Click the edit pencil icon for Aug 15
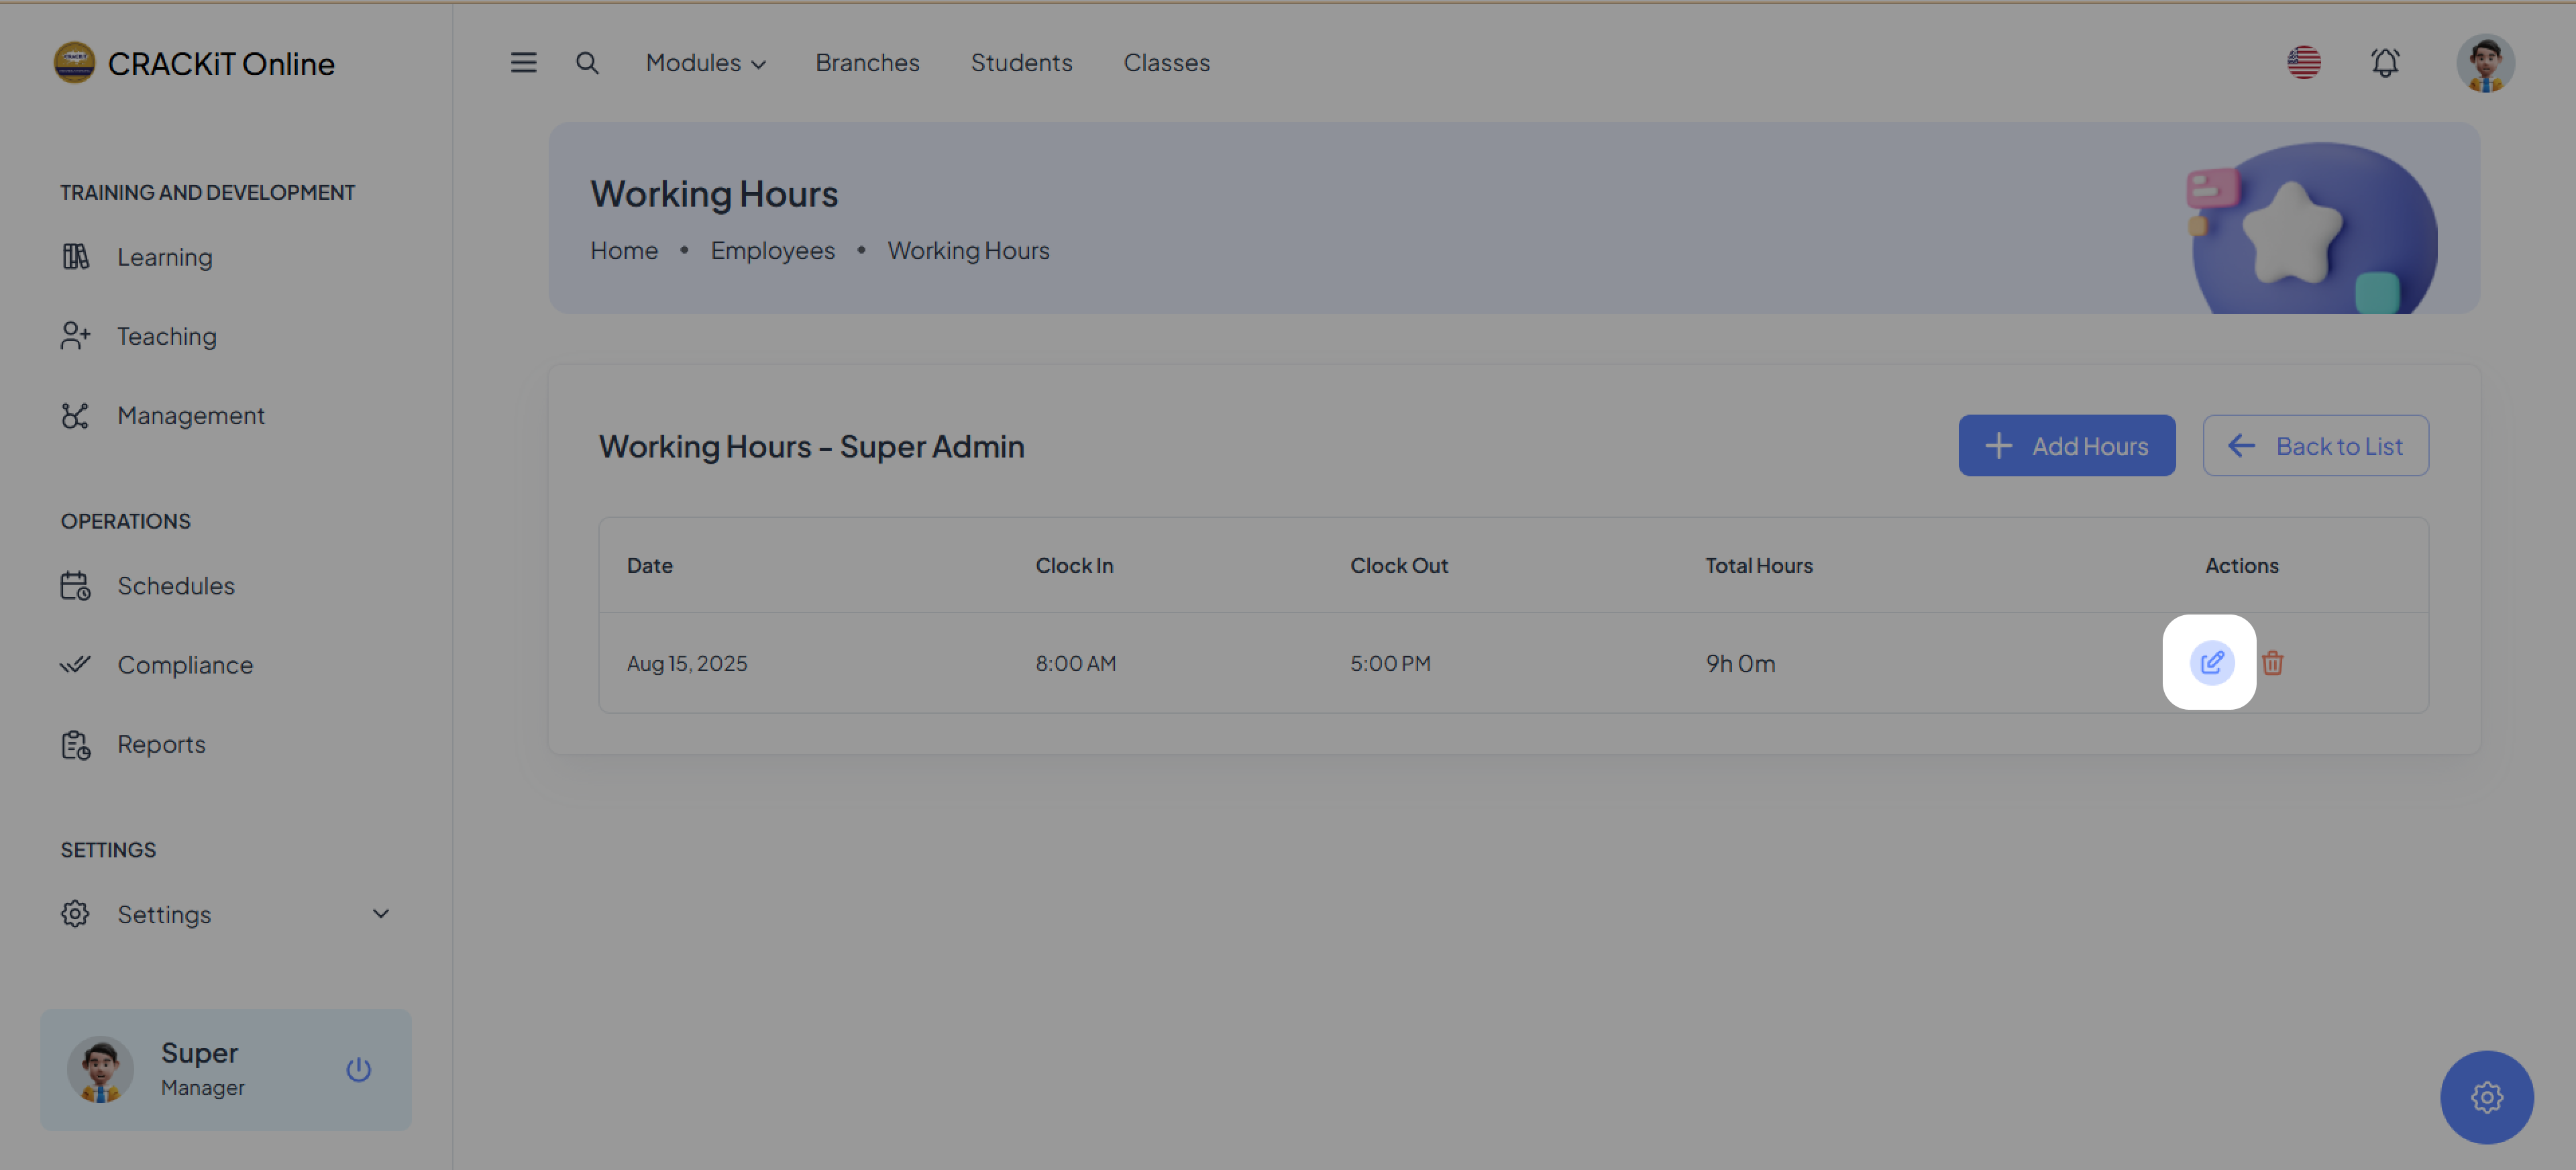This screenshot has height=1170, width=2576. point(2211,662)
